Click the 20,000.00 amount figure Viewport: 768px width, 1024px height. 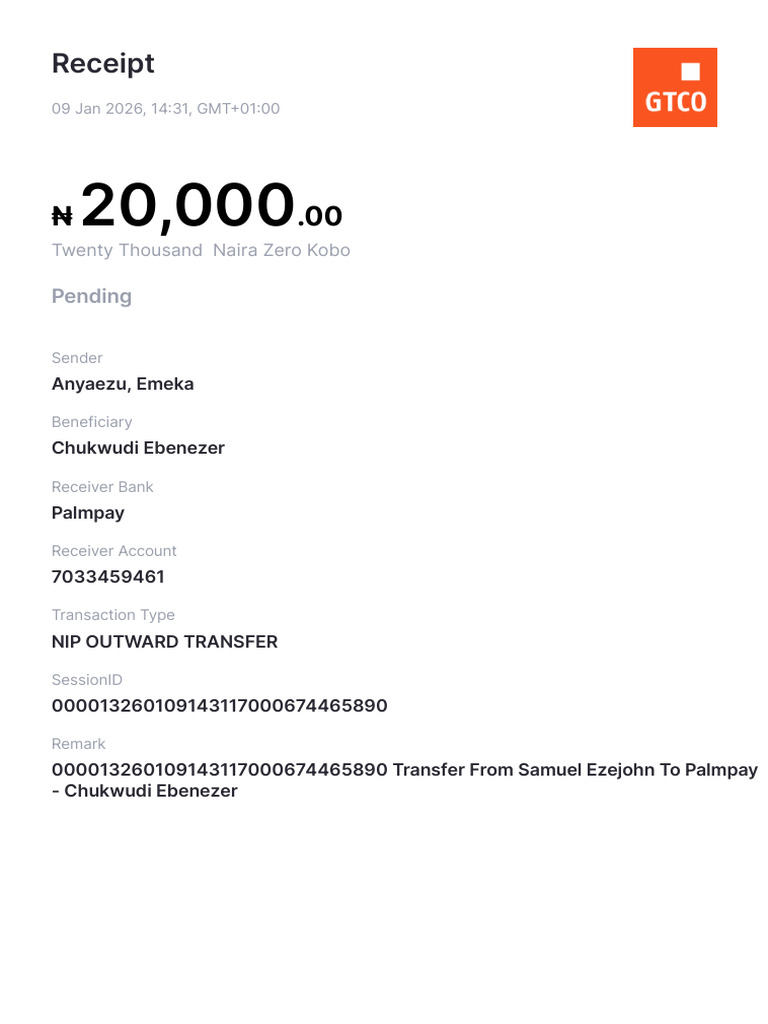coord(211,206)
